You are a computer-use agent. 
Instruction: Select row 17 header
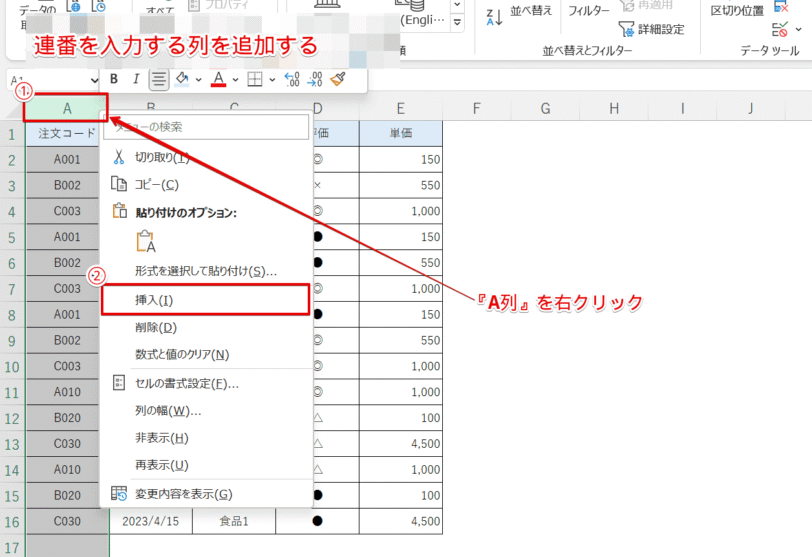12,547
